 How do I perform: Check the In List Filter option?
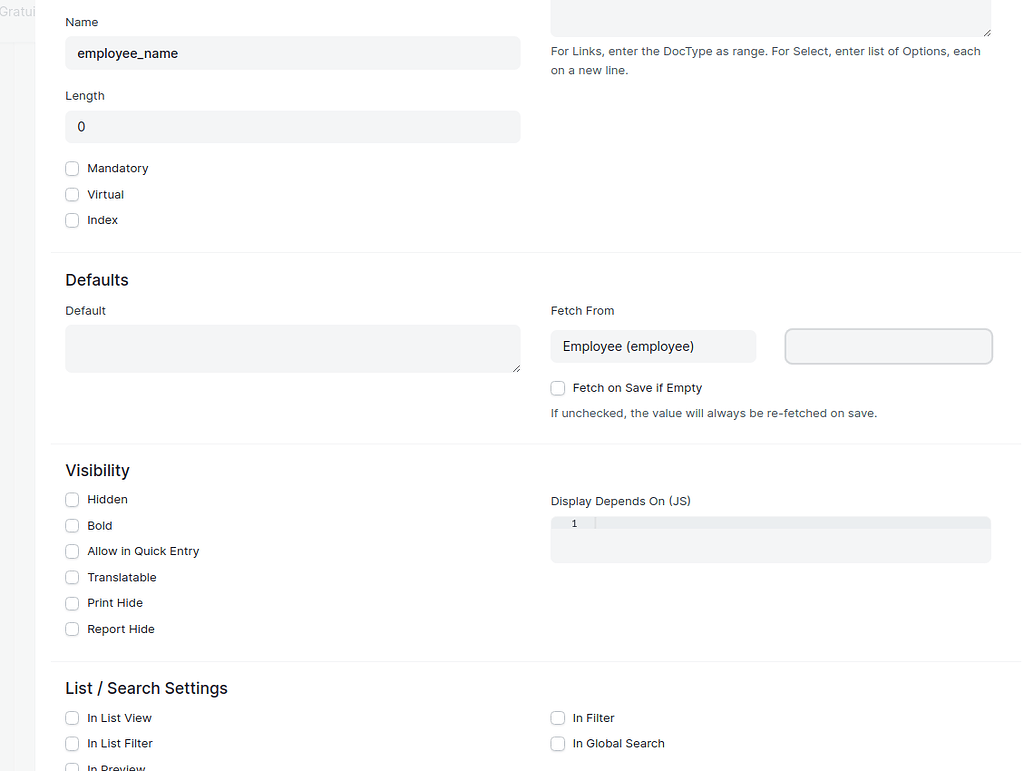[x=72, y=744]
